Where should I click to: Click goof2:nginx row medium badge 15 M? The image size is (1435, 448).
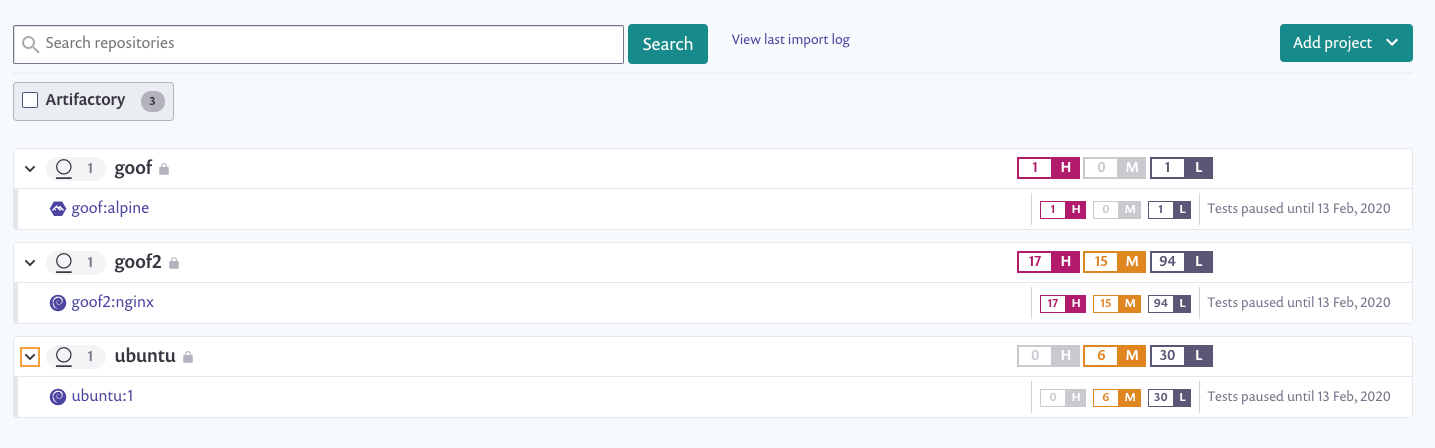click(x=1117, y=303)
